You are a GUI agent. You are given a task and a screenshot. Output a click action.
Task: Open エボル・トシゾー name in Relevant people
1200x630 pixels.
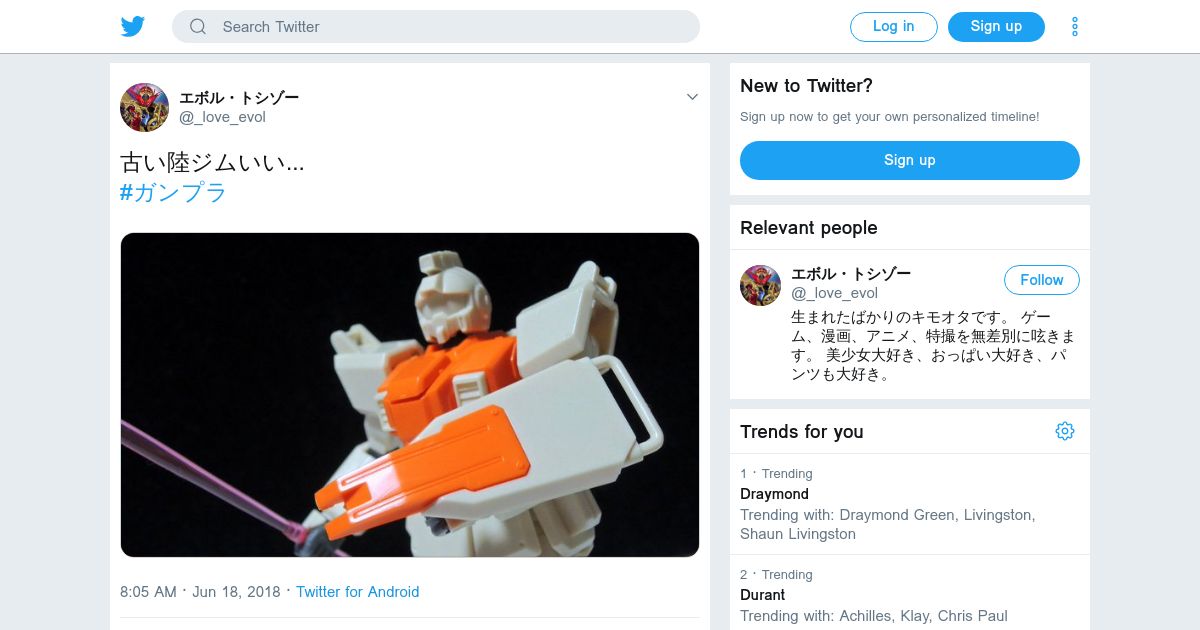tap(851, 274)
